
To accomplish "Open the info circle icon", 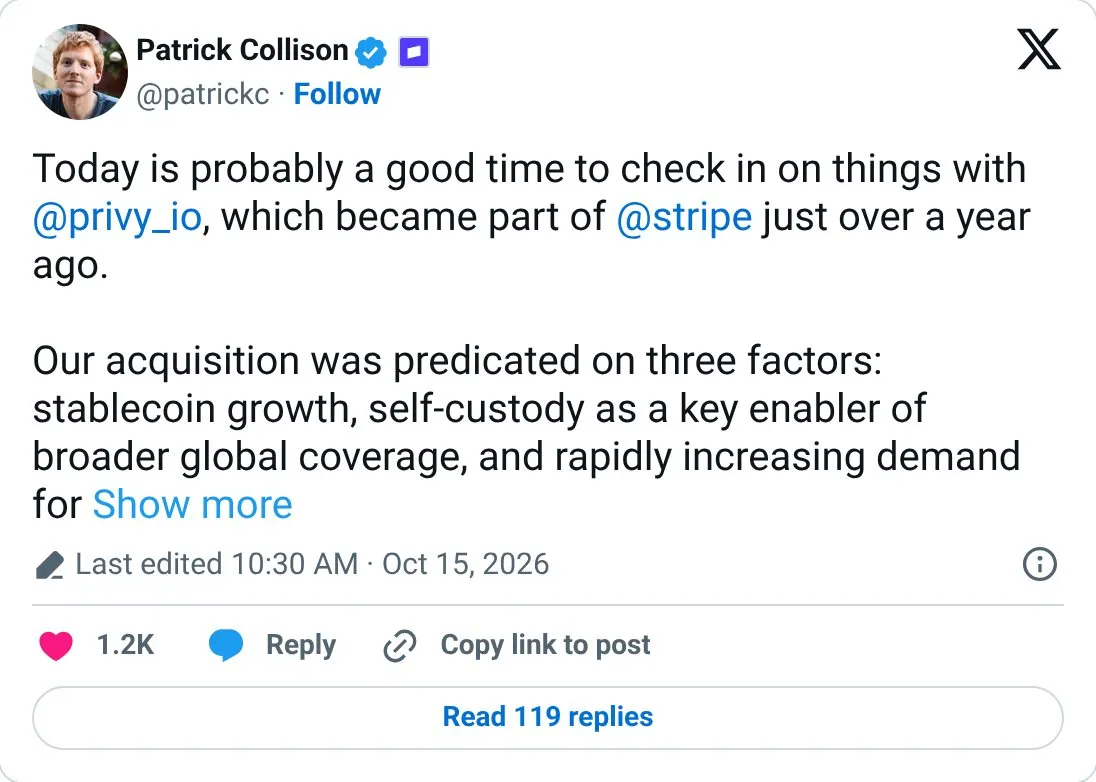I will (1039, 564).
